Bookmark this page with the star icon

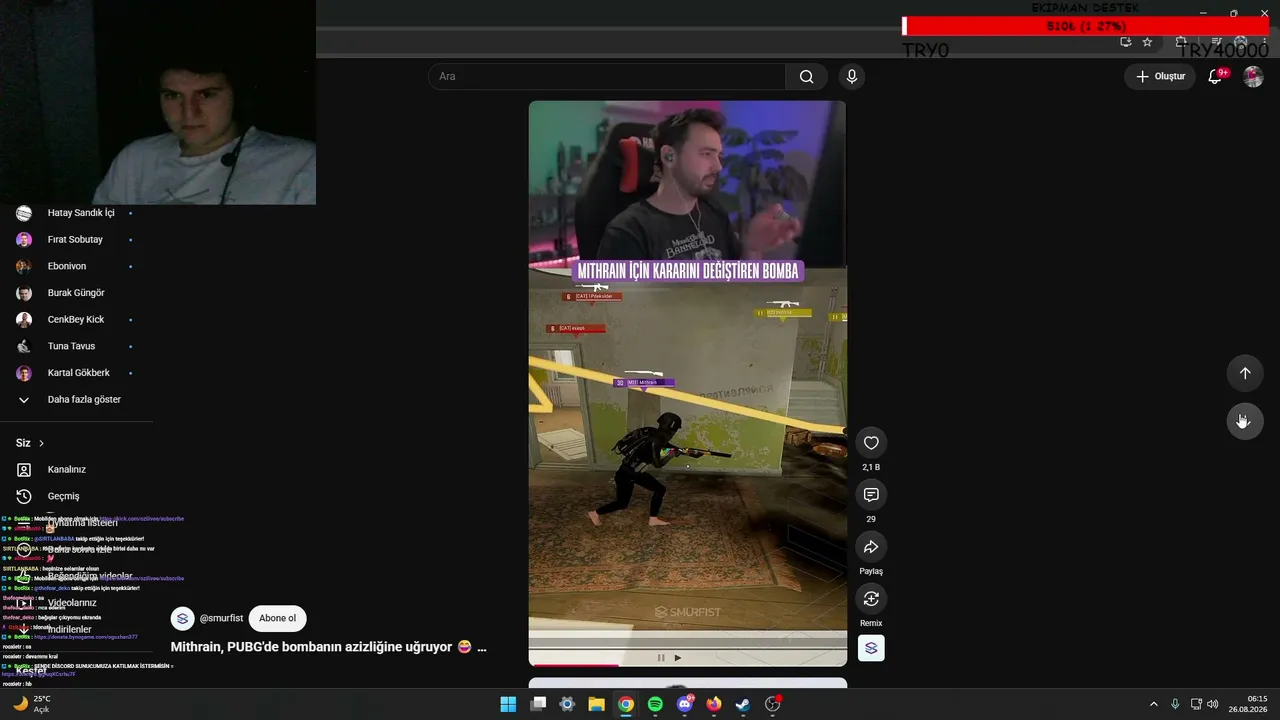coord(1147,42)
